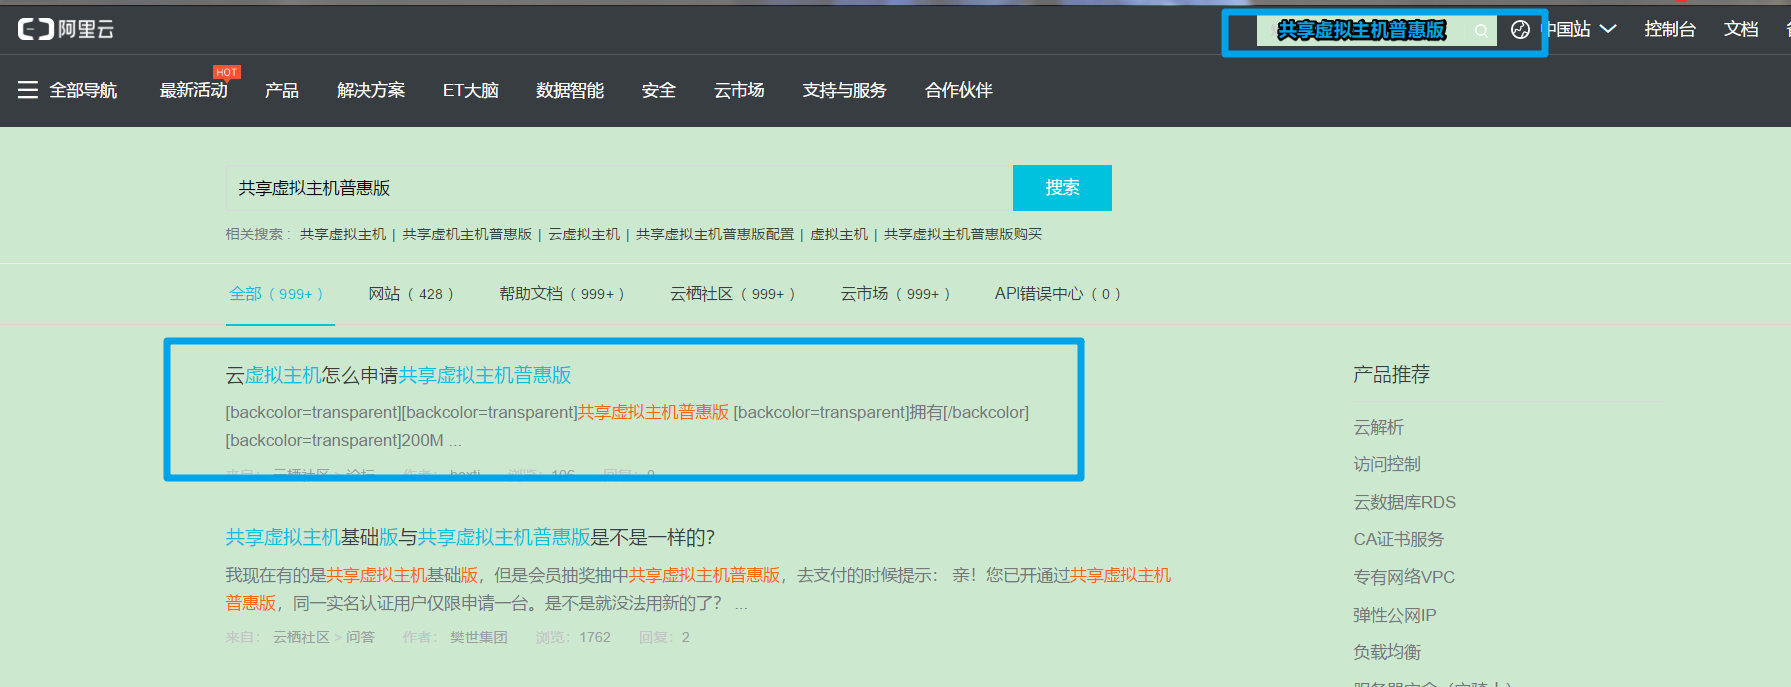Viewport: 1791px width, 687px height.
Task: Open recommended product 云数据库RDS
Action: [x=1404, y=502]
